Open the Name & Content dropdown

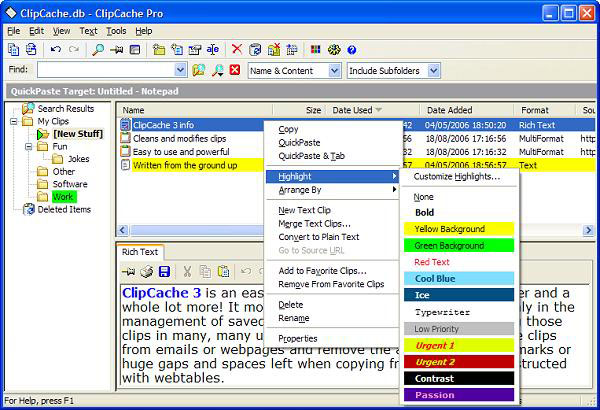coord(334,71)
